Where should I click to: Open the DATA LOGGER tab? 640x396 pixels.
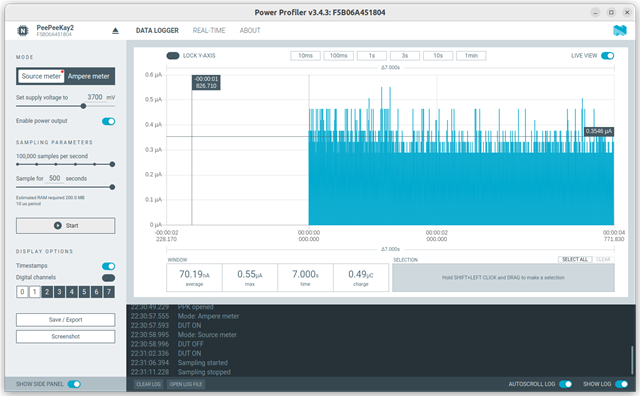(157, 30)
